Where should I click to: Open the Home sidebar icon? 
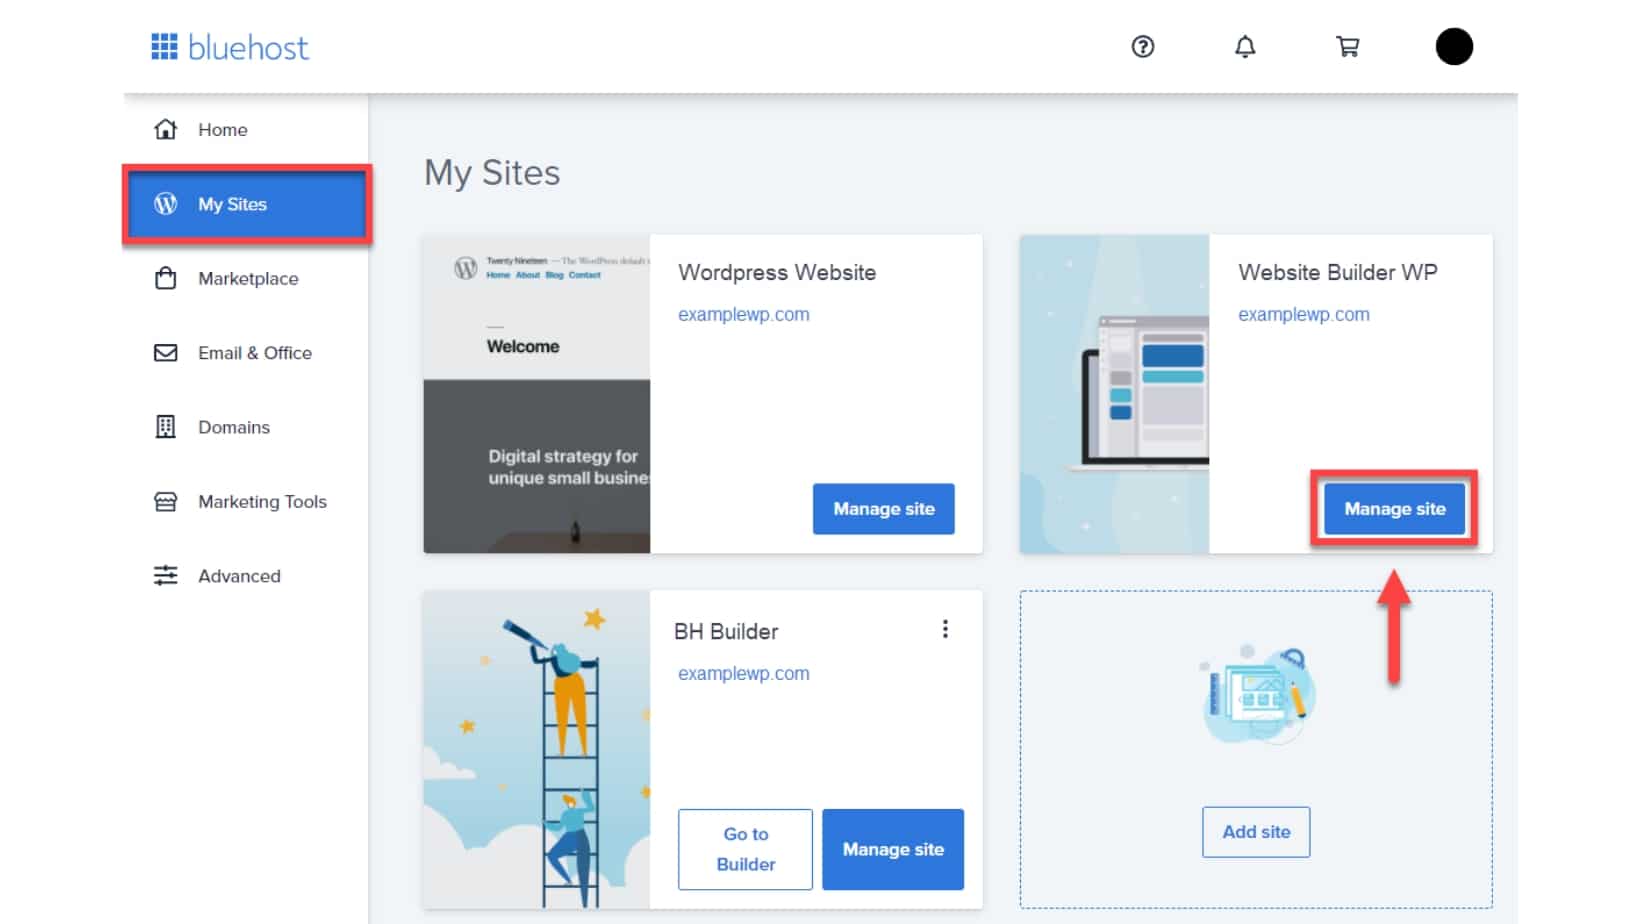(x=166, y=129)
